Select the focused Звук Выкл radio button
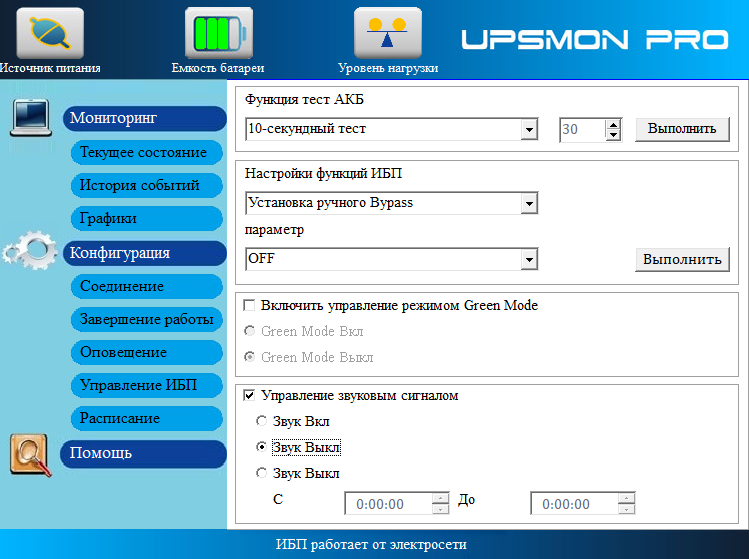This screenshot has width=749, height=559. 261,447
